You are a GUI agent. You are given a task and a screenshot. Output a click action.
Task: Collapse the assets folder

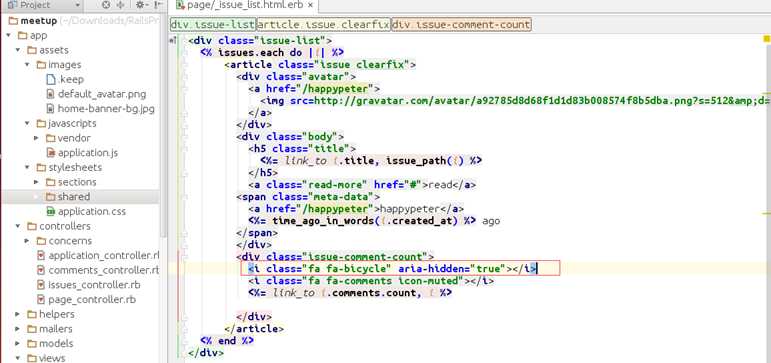[18, 50]
